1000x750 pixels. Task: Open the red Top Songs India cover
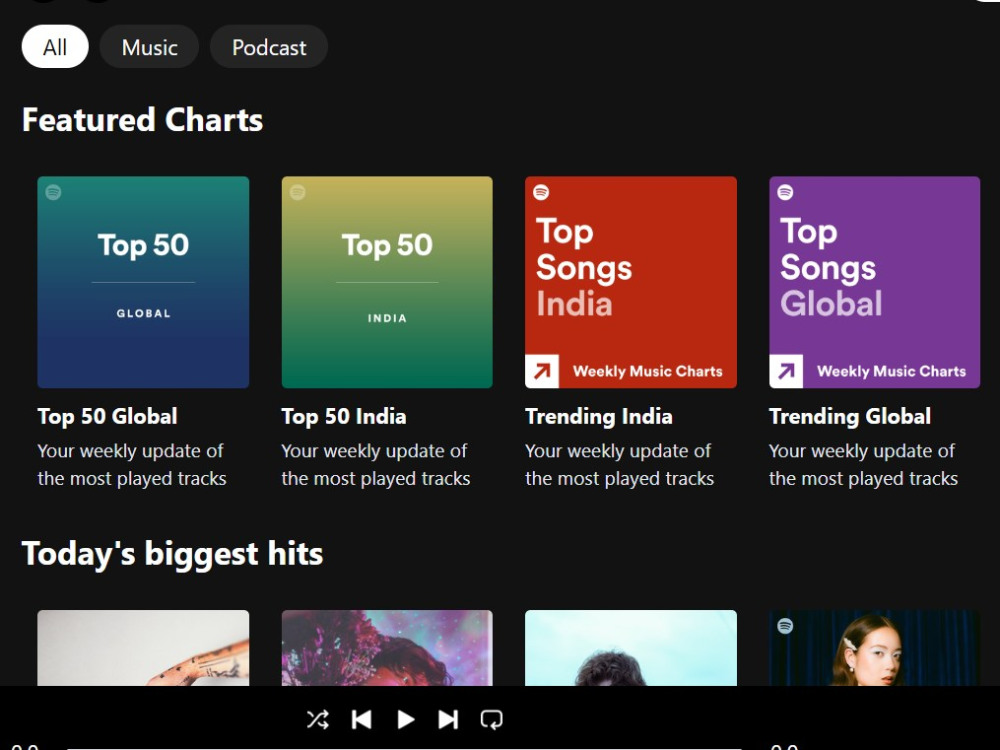click(x=631, y=282)
